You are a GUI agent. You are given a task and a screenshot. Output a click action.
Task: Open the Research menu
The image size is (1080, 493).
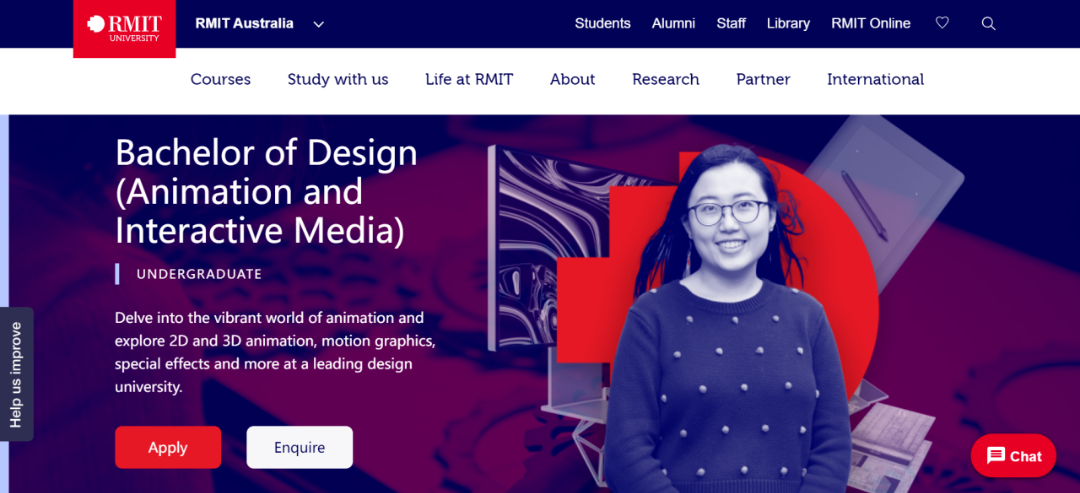coord(665,79)
